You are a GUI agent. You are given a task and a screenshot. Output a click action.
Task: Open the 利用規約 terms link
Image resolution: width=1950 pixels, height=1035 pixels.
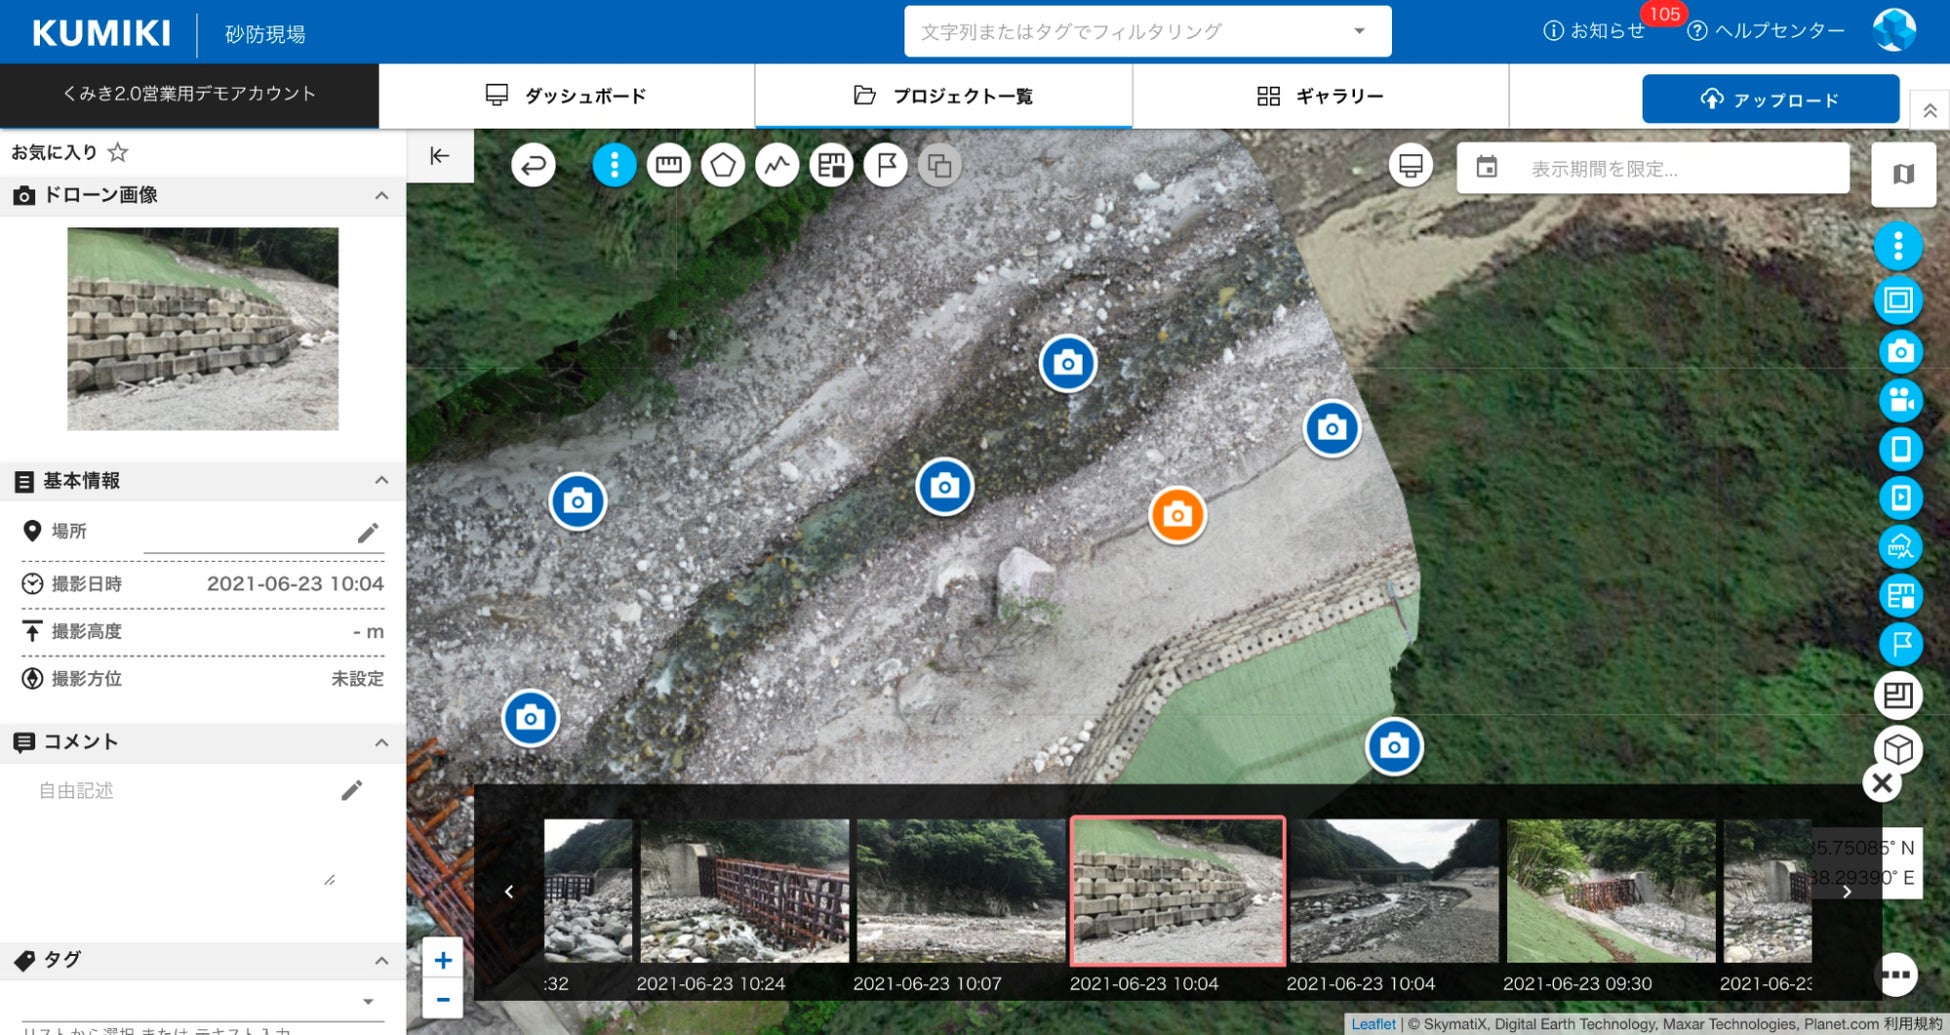click(1914, 1024)
